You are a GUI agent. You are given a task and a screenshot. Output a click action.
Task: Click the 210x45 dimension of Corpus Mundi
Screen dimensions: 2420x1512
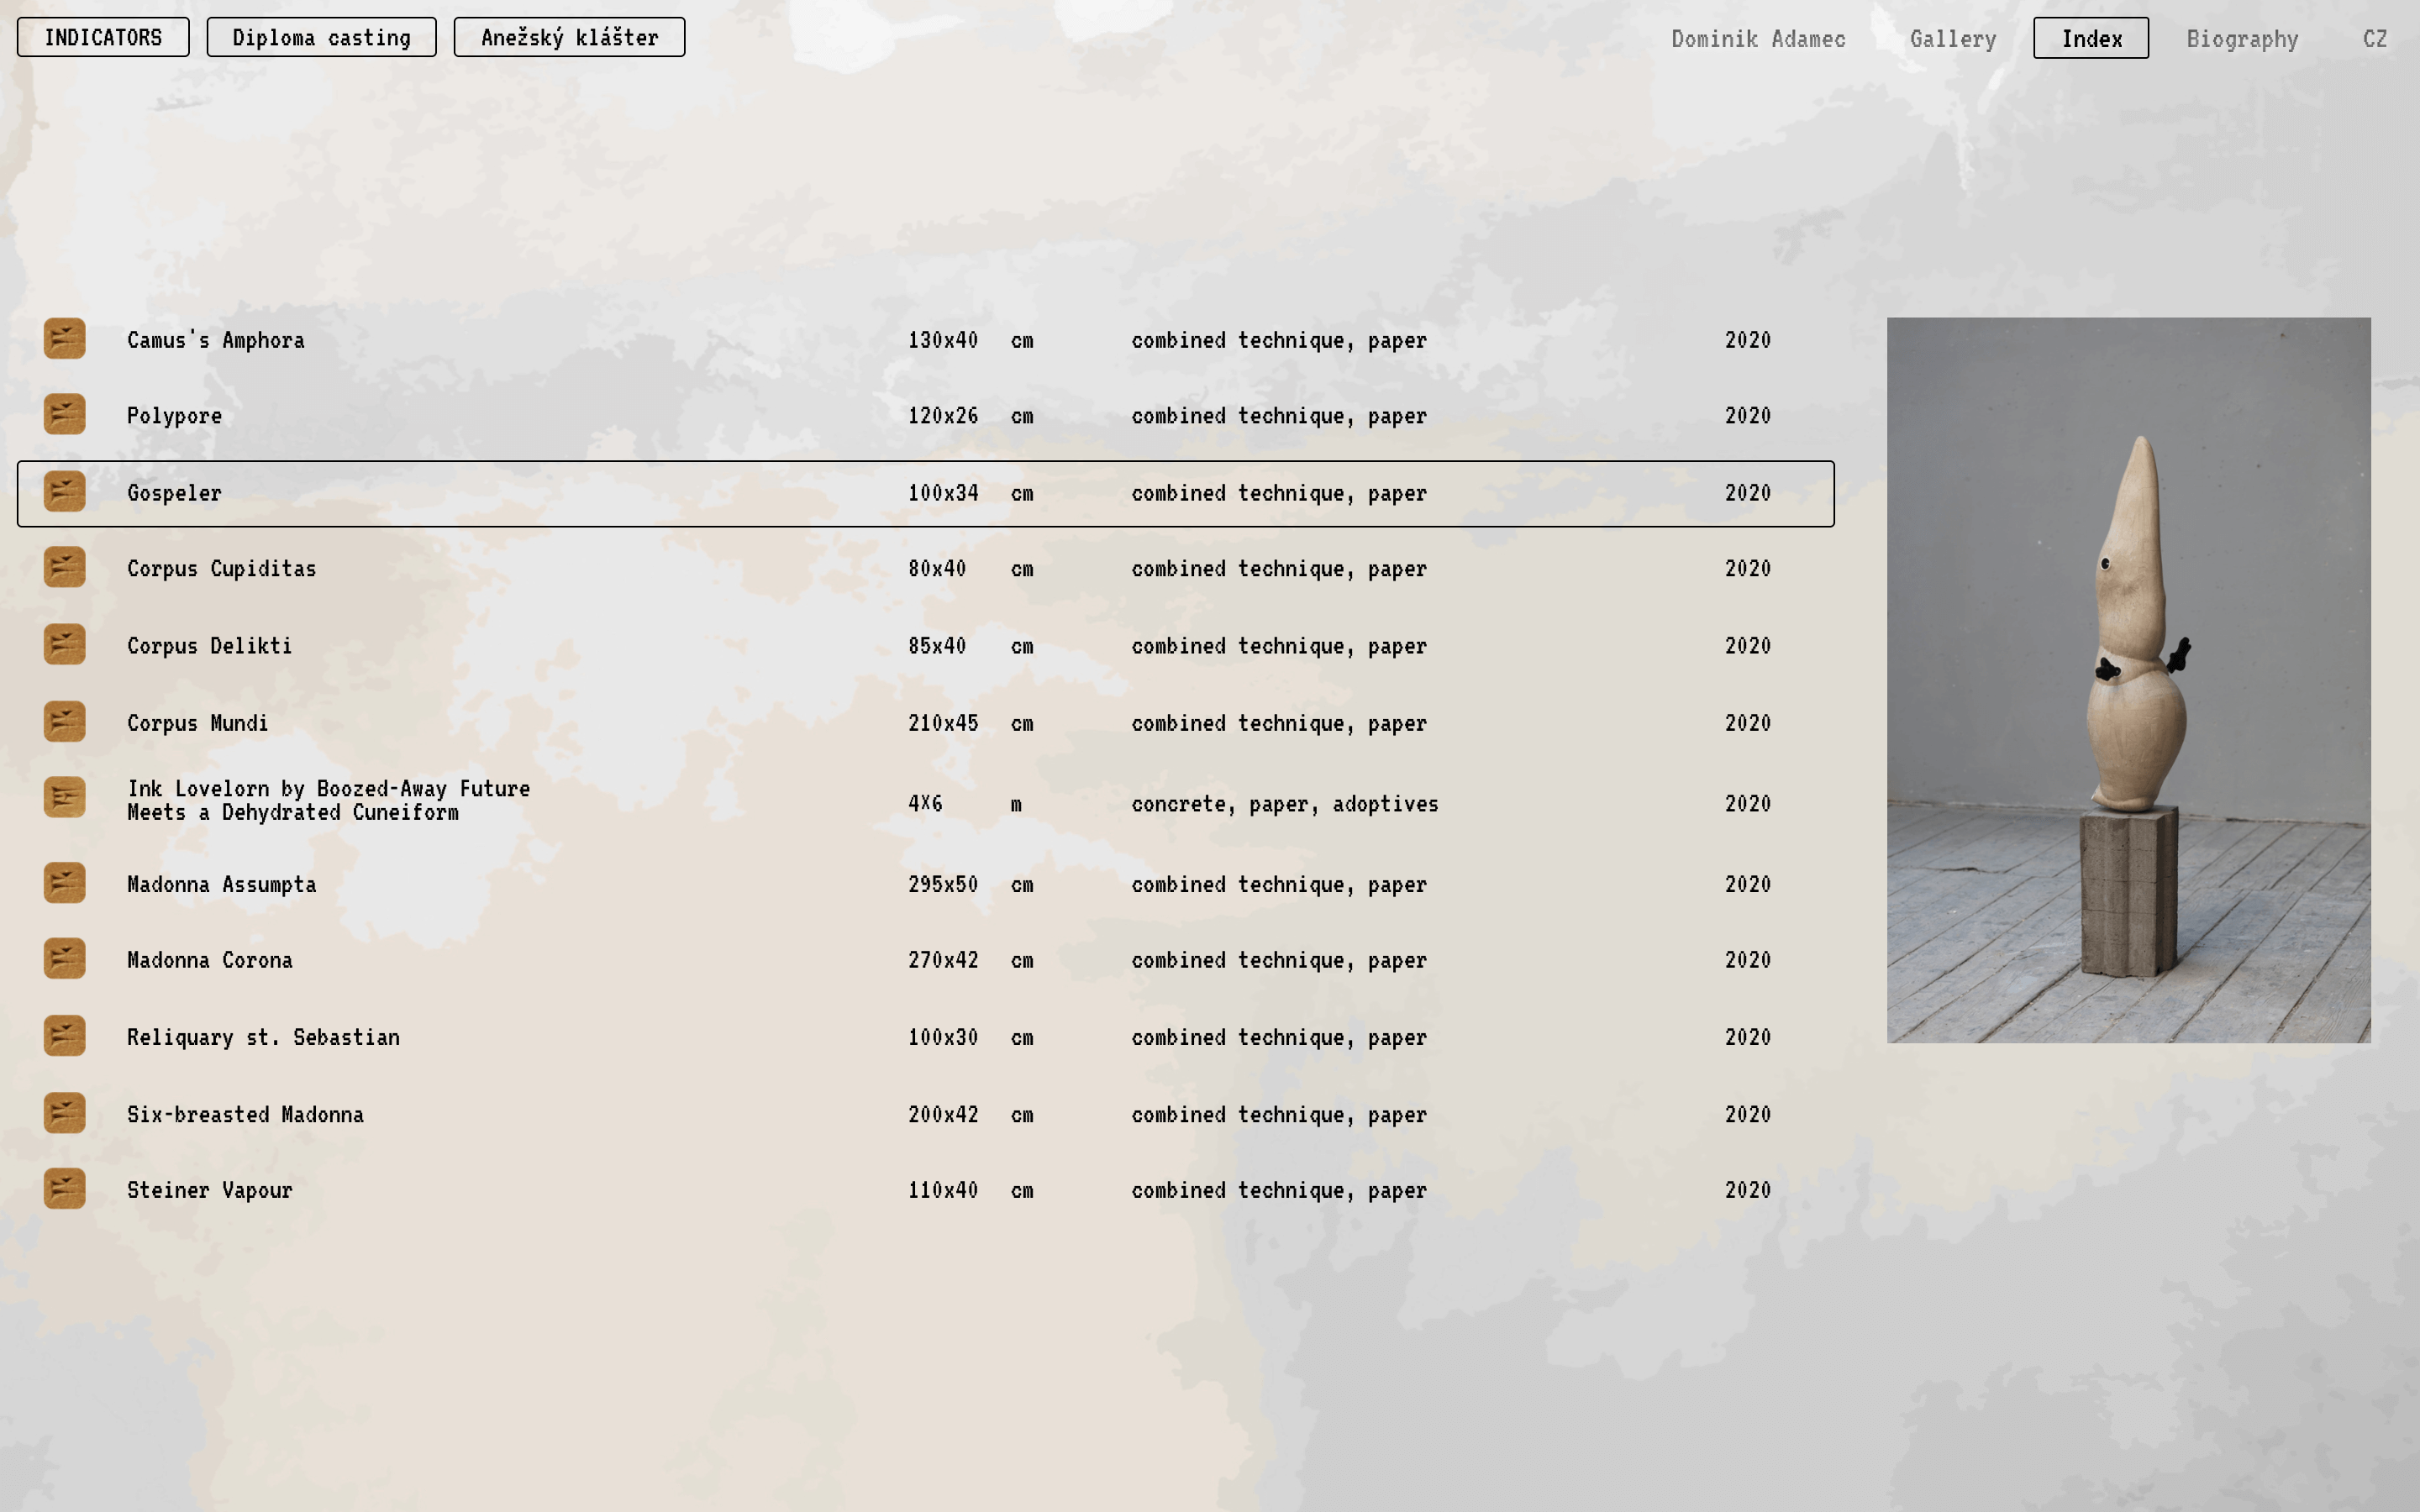click(x=943, y=723)
